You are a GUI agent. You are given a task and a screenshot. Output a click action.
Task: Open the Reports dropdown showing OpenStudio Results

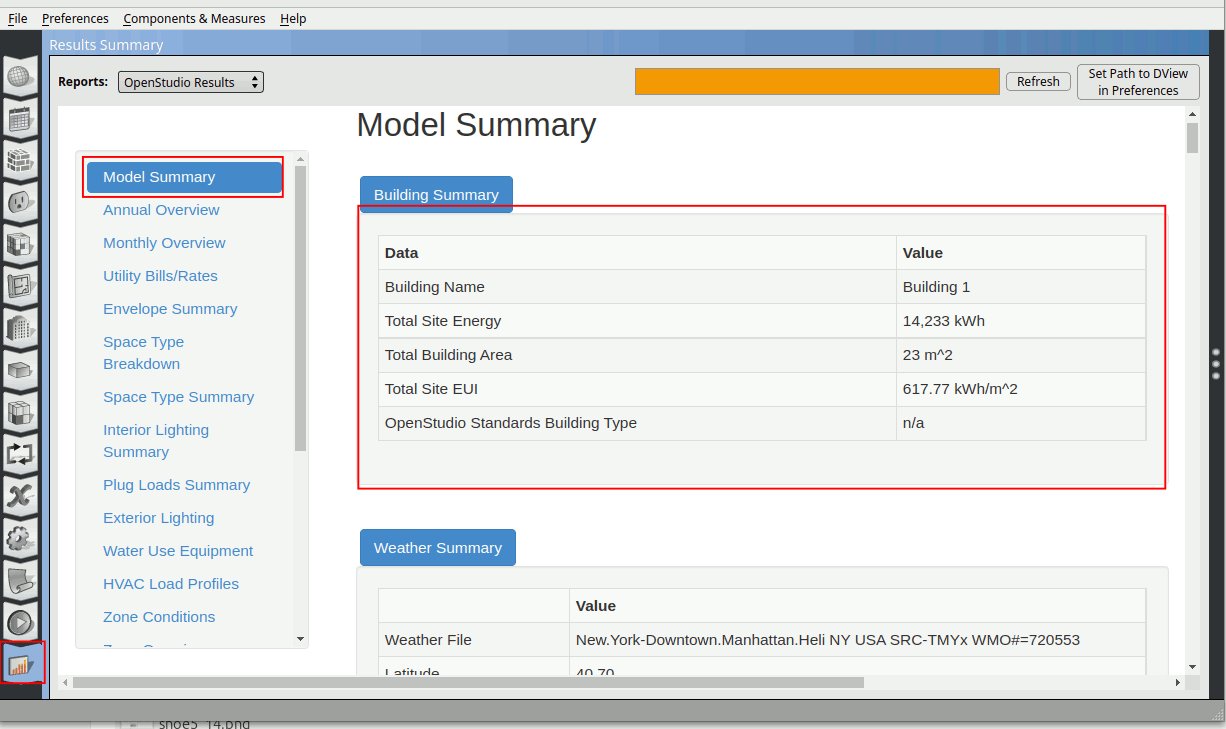point(191,82)
